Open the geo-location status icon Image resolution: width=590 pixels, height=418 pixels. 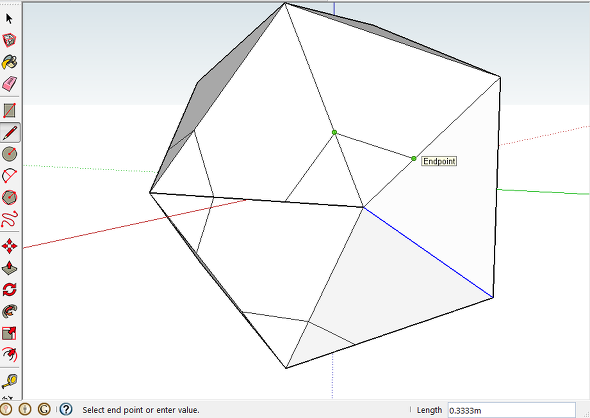[6, 409]
